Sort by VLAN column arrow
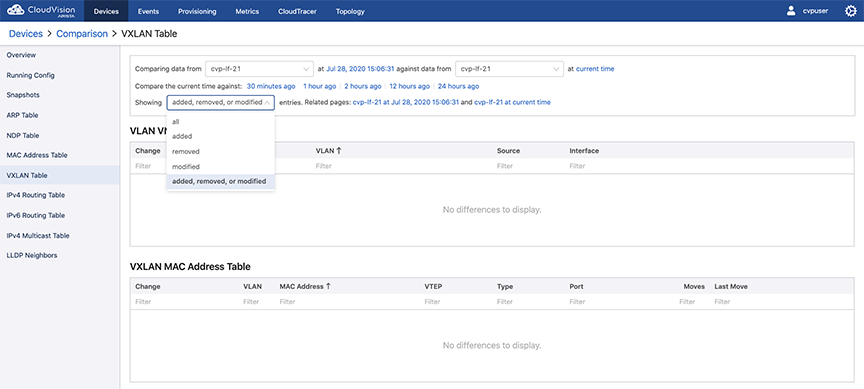The image size is (864, 389). (x=339, y=150)
